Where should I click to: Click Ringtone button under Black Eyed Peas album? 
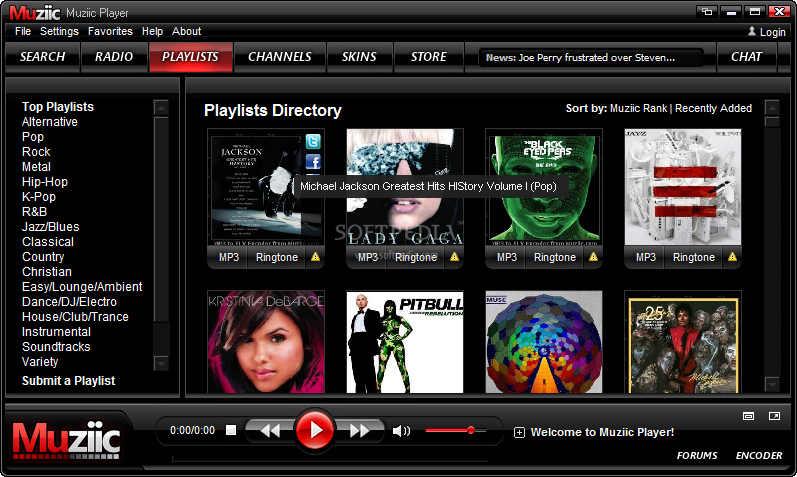555,257
